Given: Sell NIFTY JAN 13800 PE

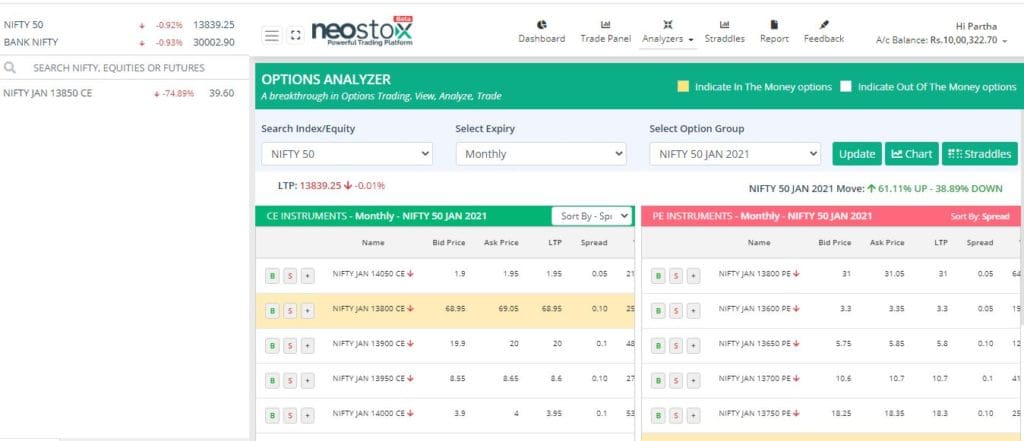Looking at the screenshot, I should (676, 276).
